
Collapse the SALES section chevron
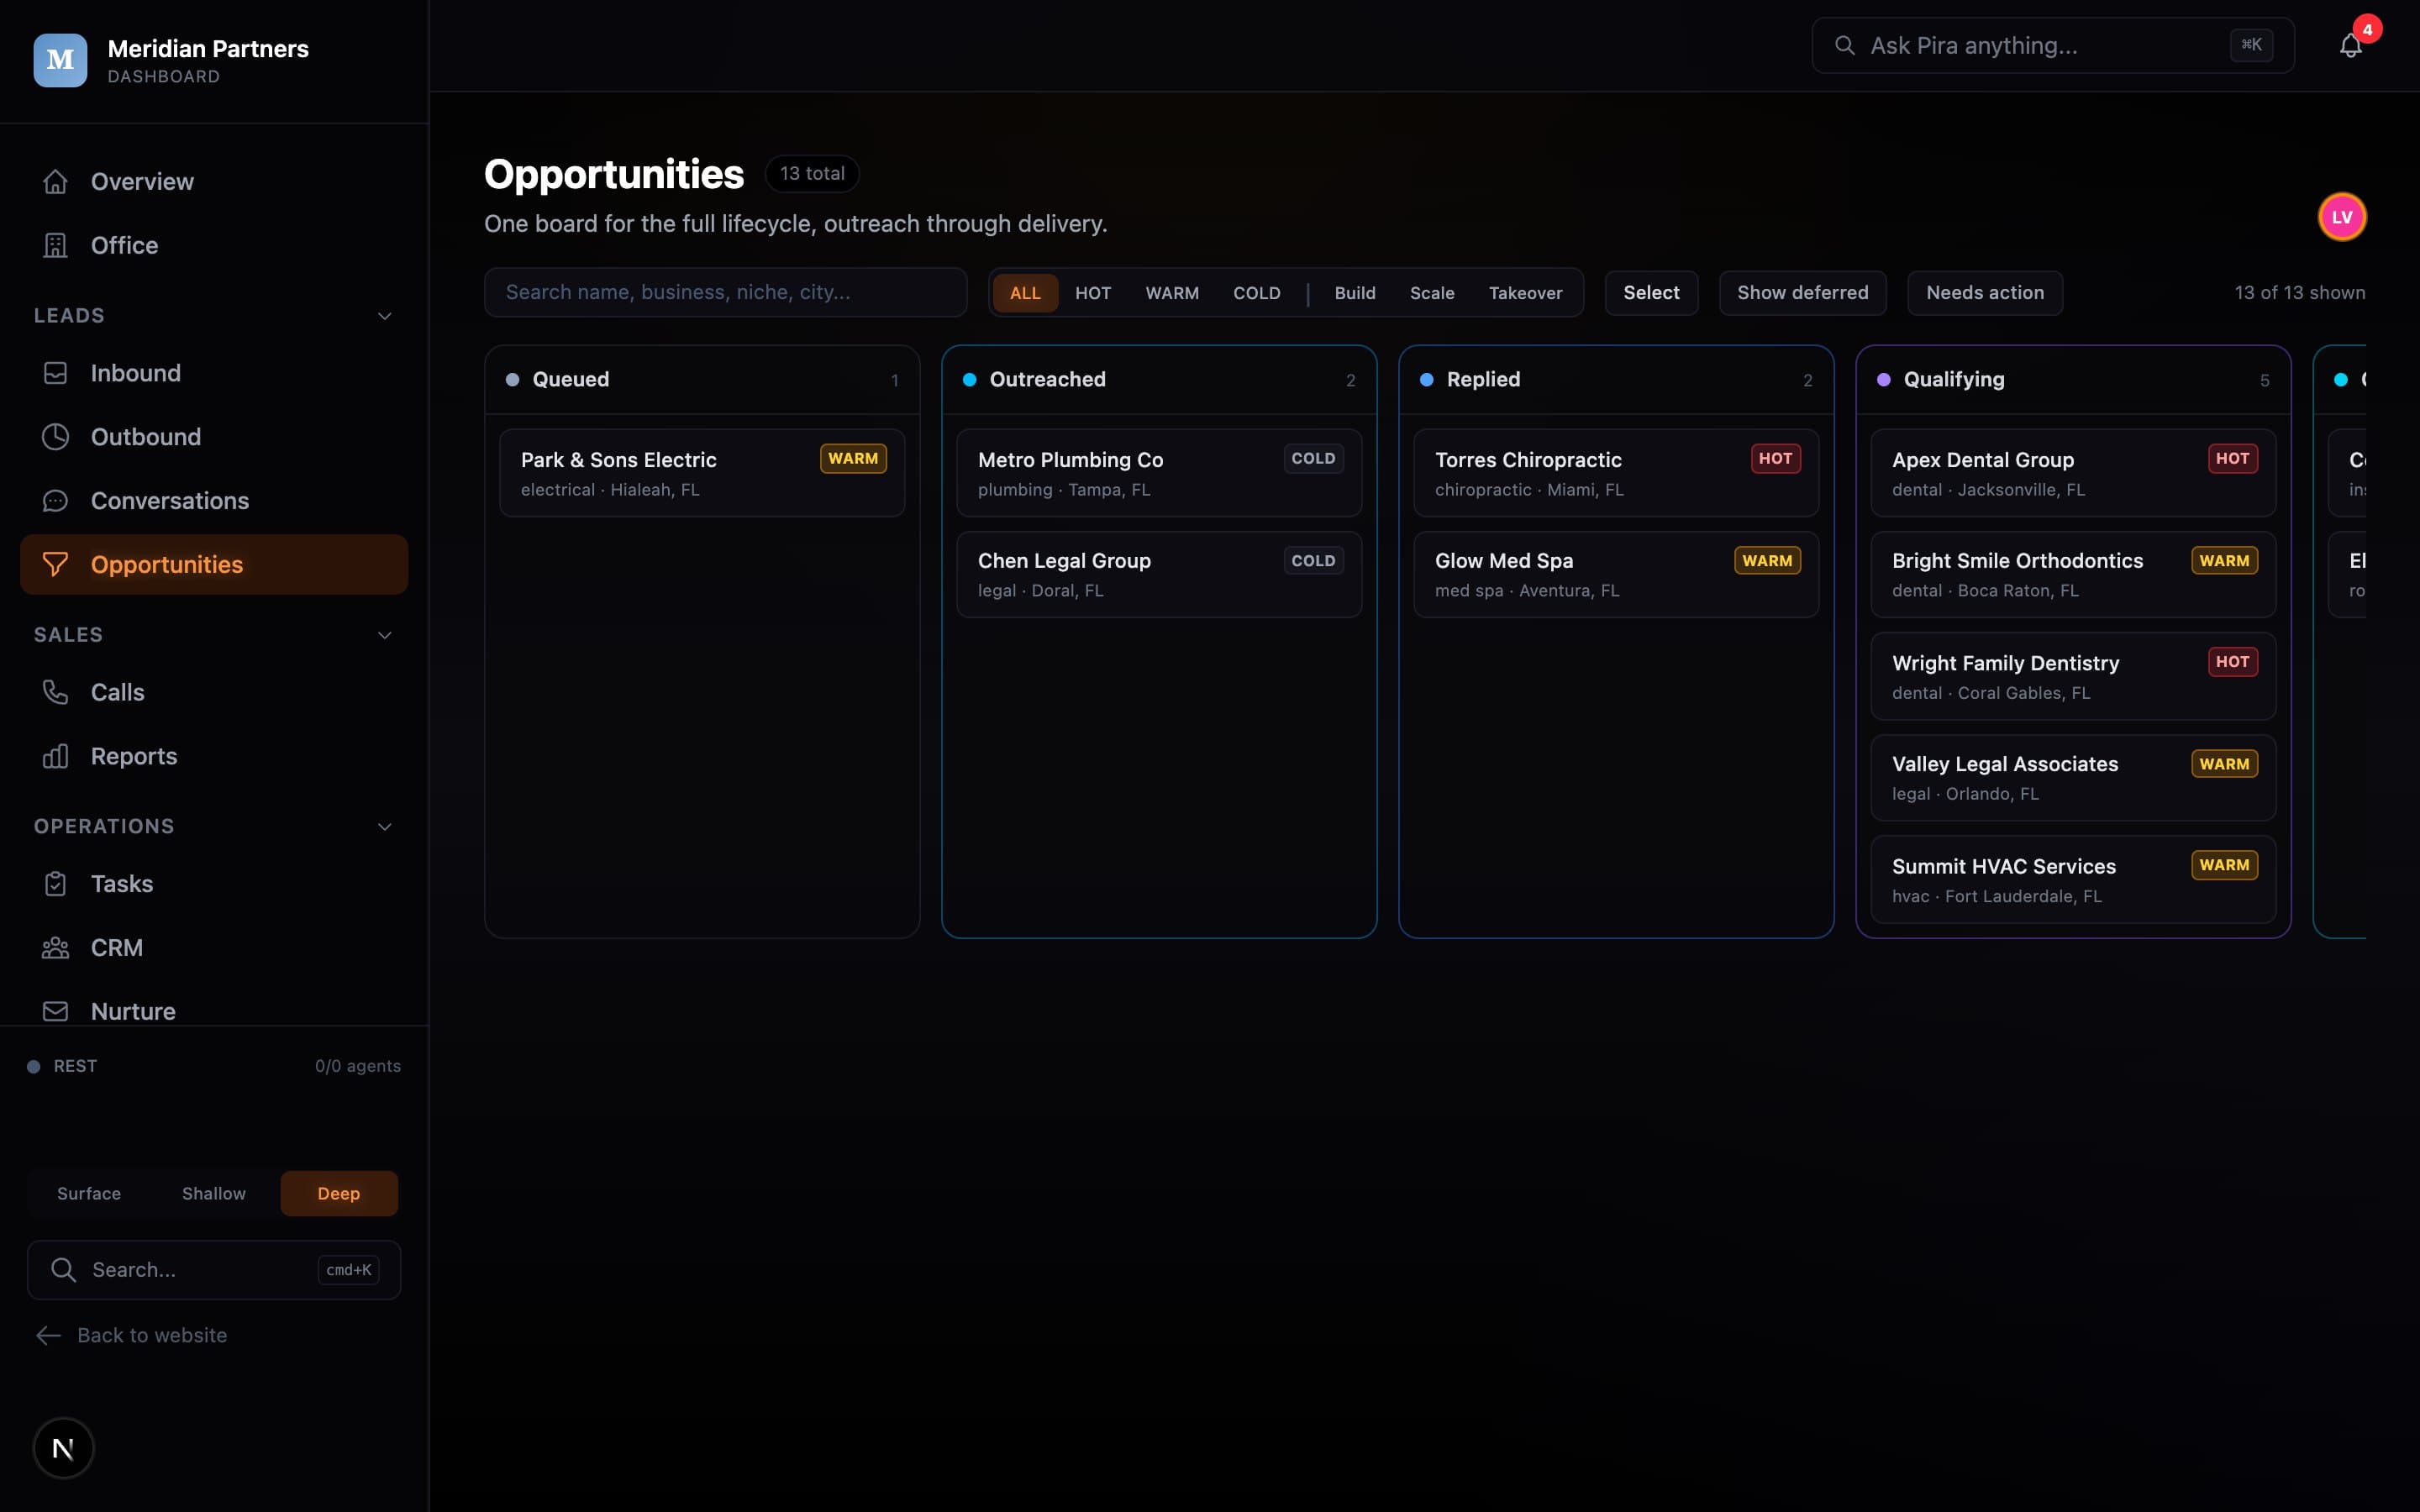[x=384, y=635]
